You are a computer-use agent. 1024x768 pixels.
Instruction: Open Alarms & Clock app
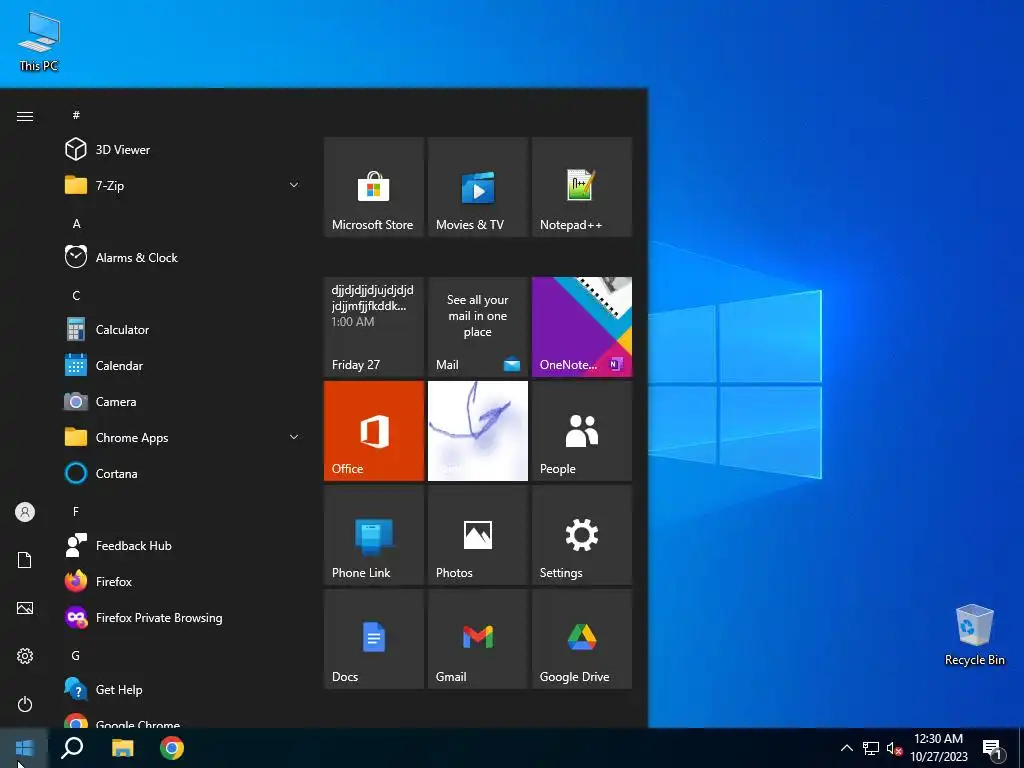point(182,257)
